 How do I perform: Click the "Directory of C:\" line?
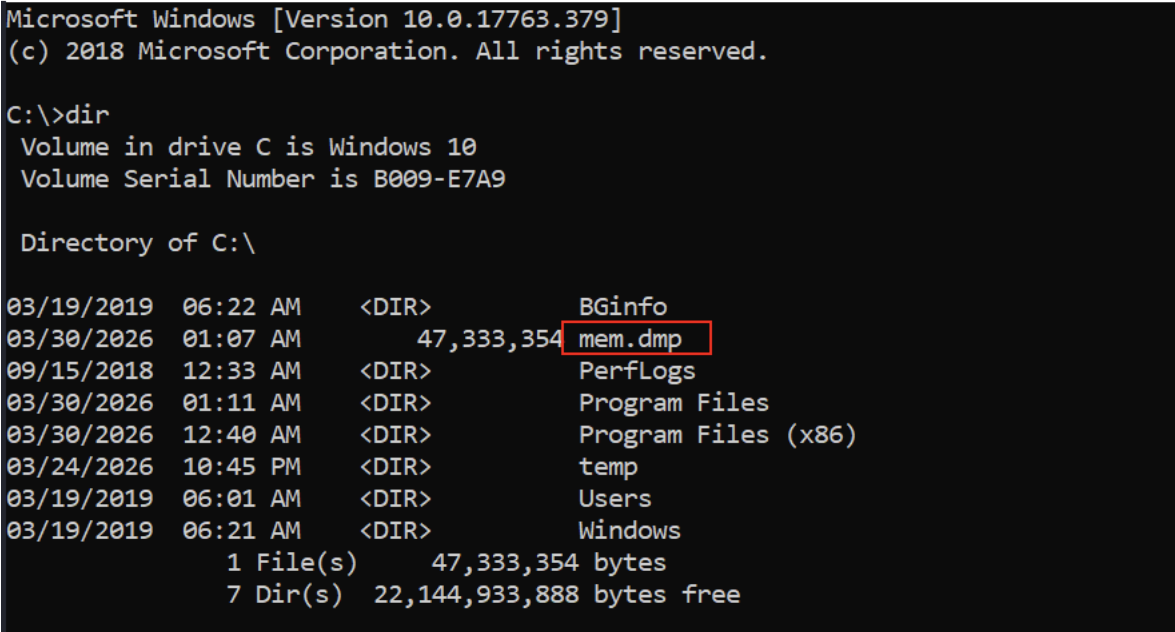point(138,243)
